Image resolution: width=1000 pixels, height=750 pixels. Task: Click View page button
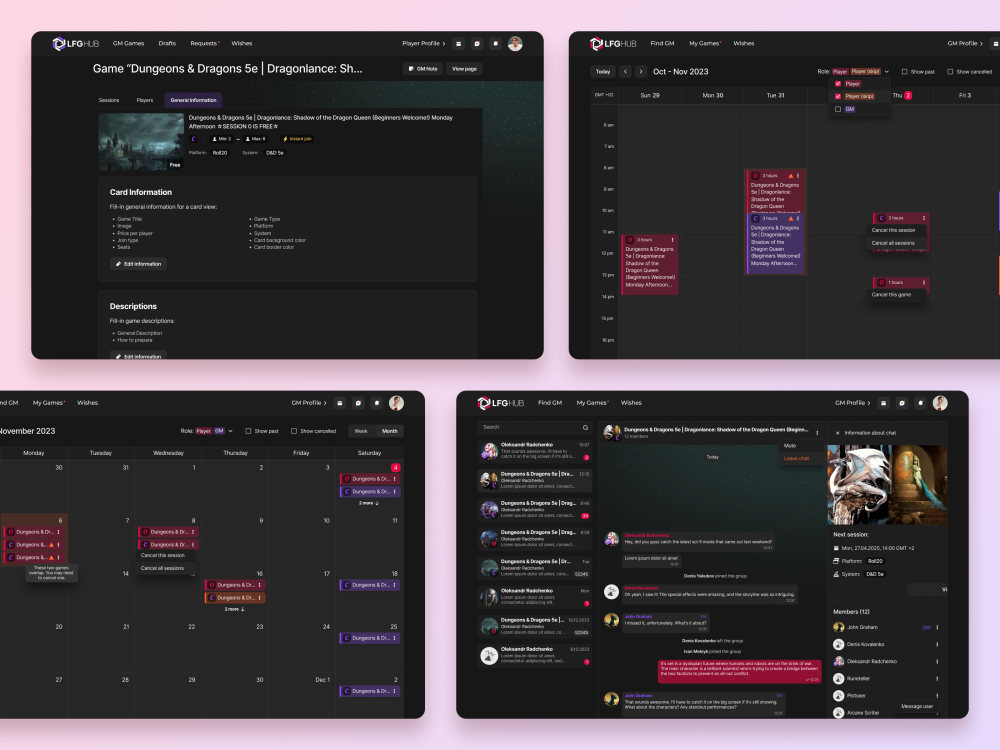464,69
